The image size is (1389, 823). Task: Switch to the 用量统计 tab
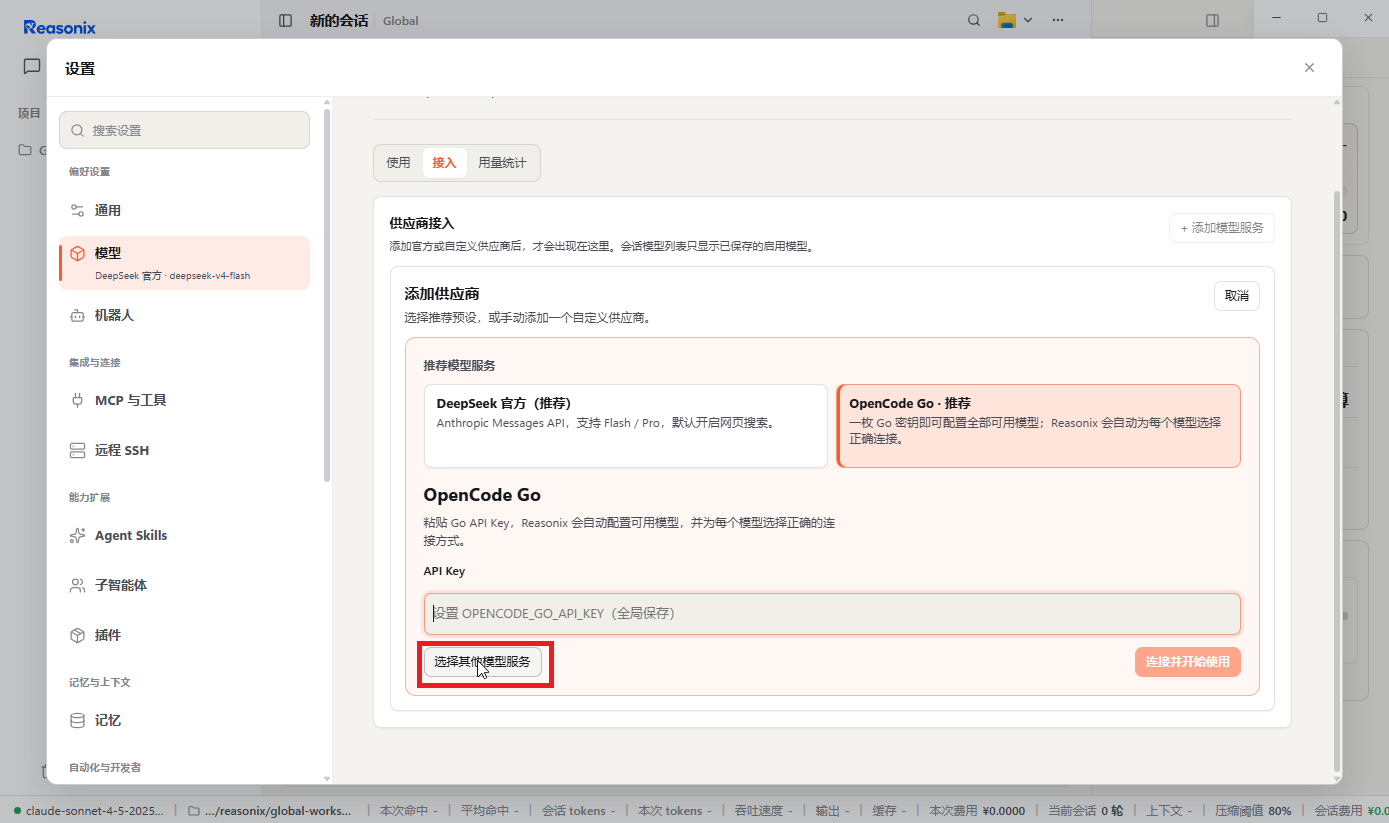[502, 163]
